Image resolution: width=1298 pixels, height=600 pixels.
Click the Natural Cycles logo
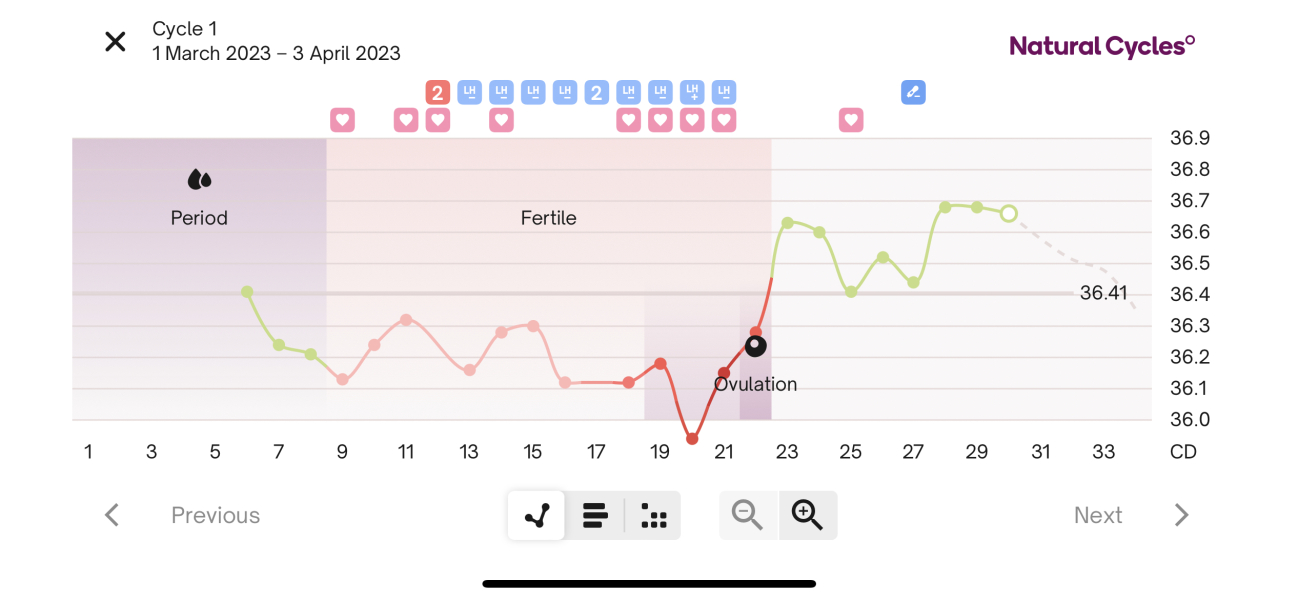(1102, 45)
